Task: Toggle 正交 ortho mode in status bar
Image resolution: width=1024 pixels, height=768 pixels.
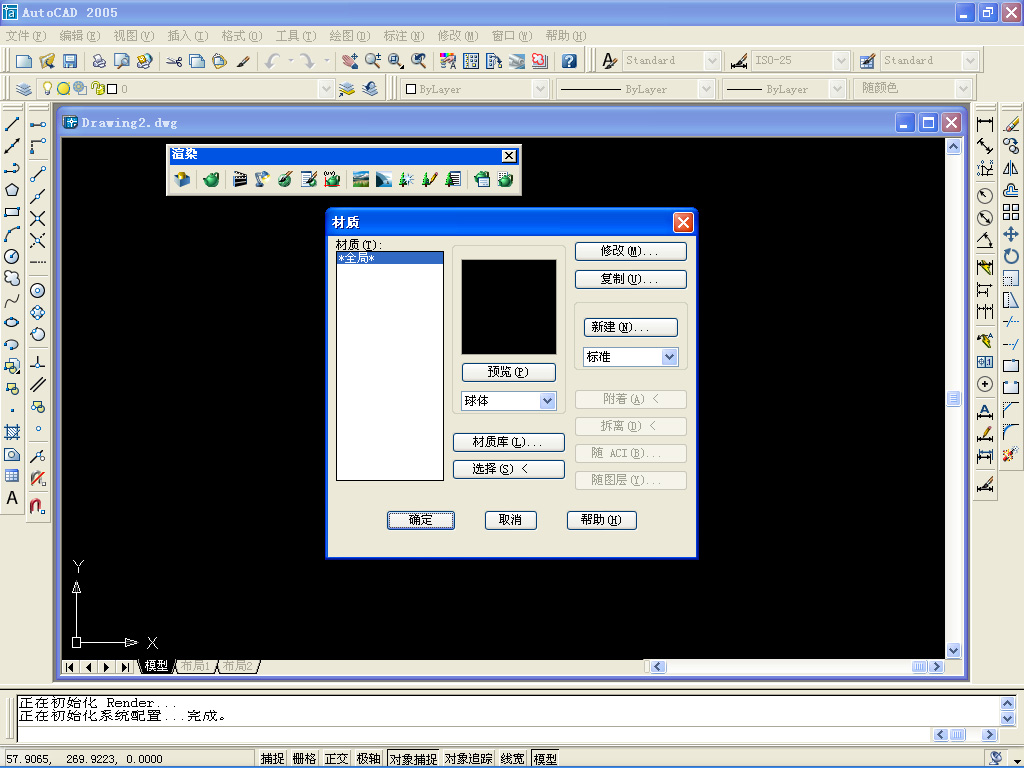Action: 336,758
